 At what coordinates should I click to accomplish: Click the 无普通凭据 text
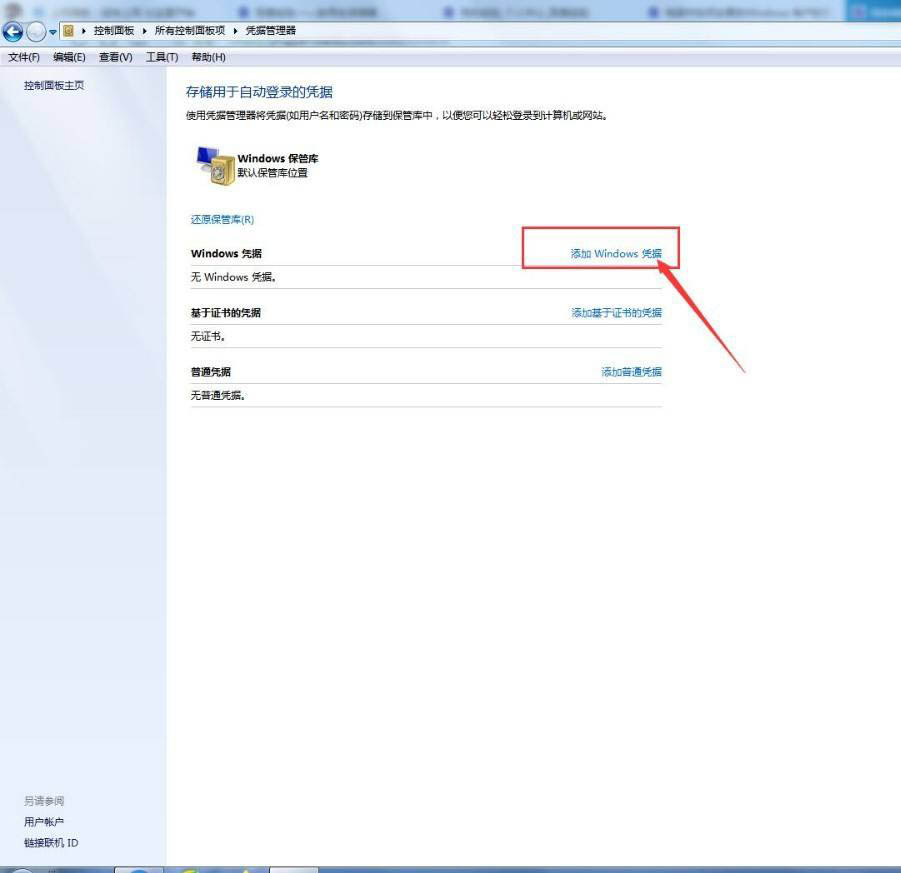(218, 395)
